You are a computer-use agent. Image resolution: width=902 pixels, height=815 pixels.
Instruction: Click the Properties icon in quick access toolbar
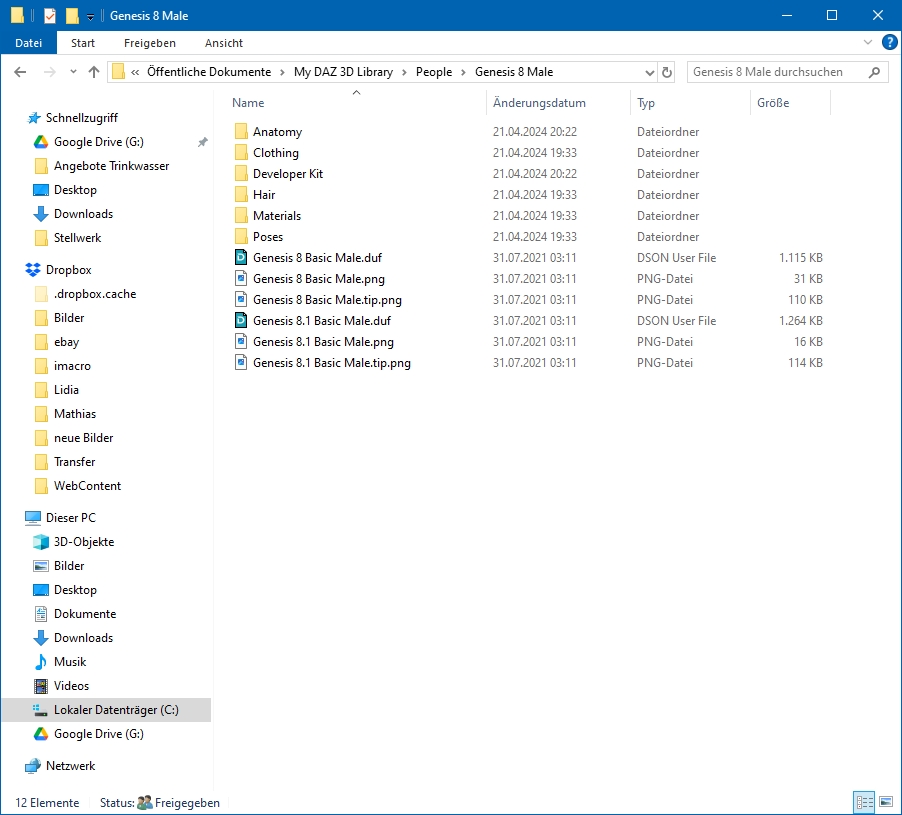point(50,16)
